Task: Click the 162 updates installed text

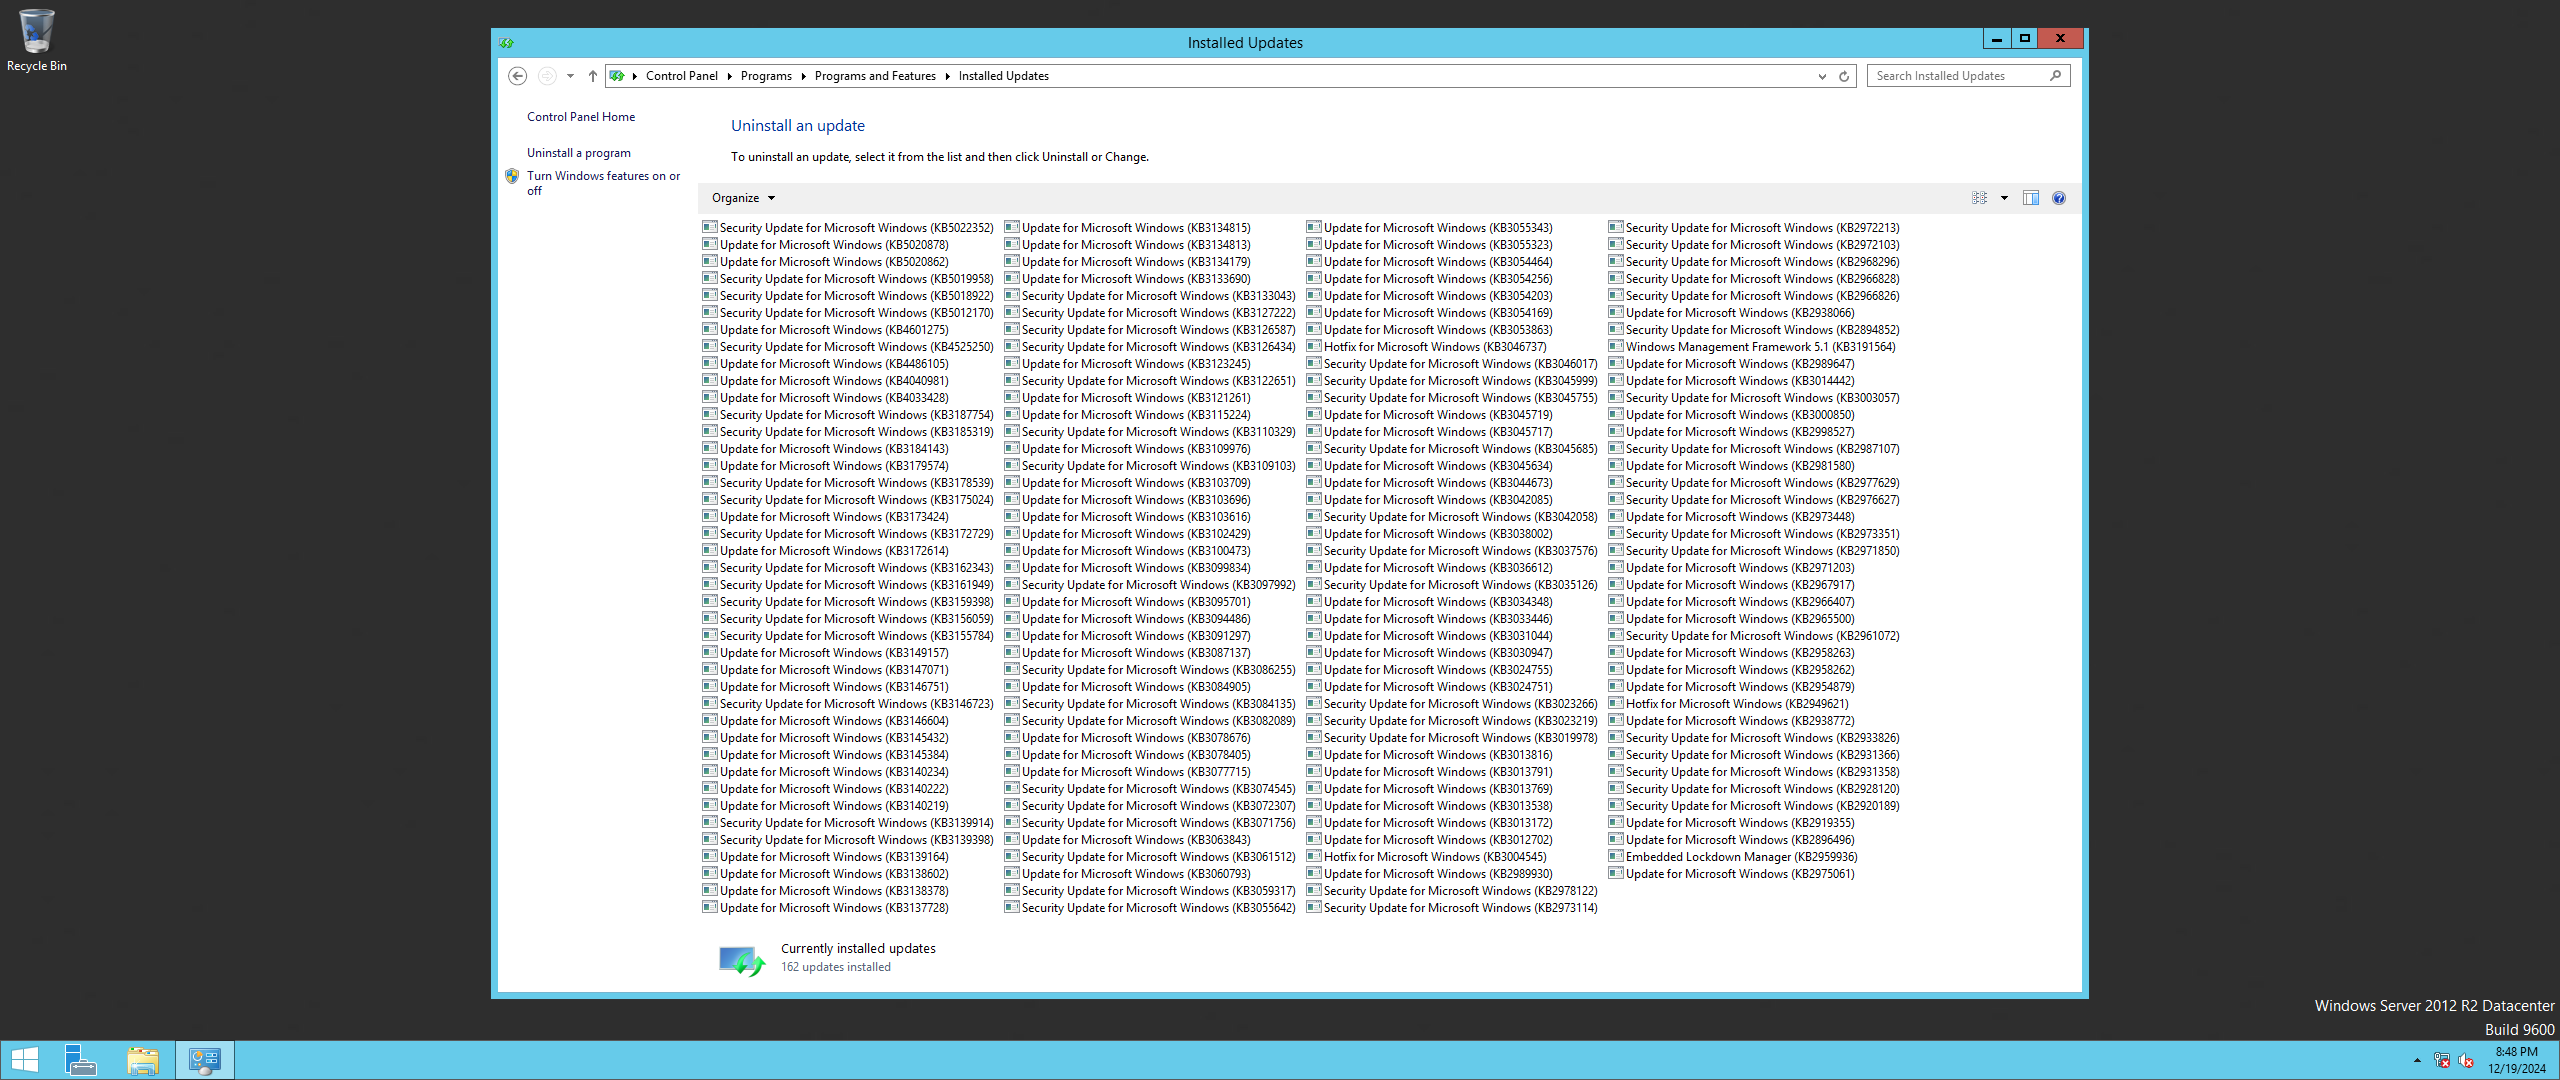Action: pos(836,967)
